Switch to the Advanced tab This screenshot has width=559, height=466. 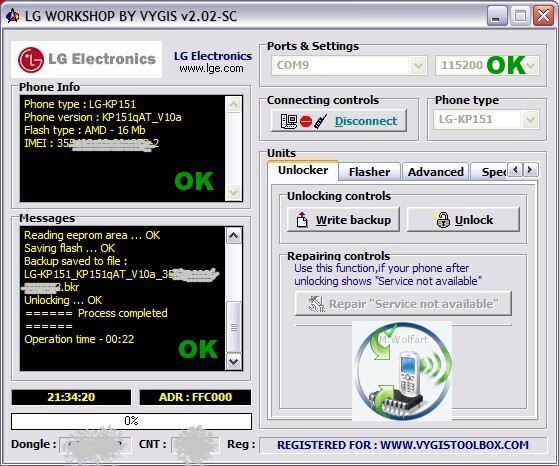[x=436, y=172]
